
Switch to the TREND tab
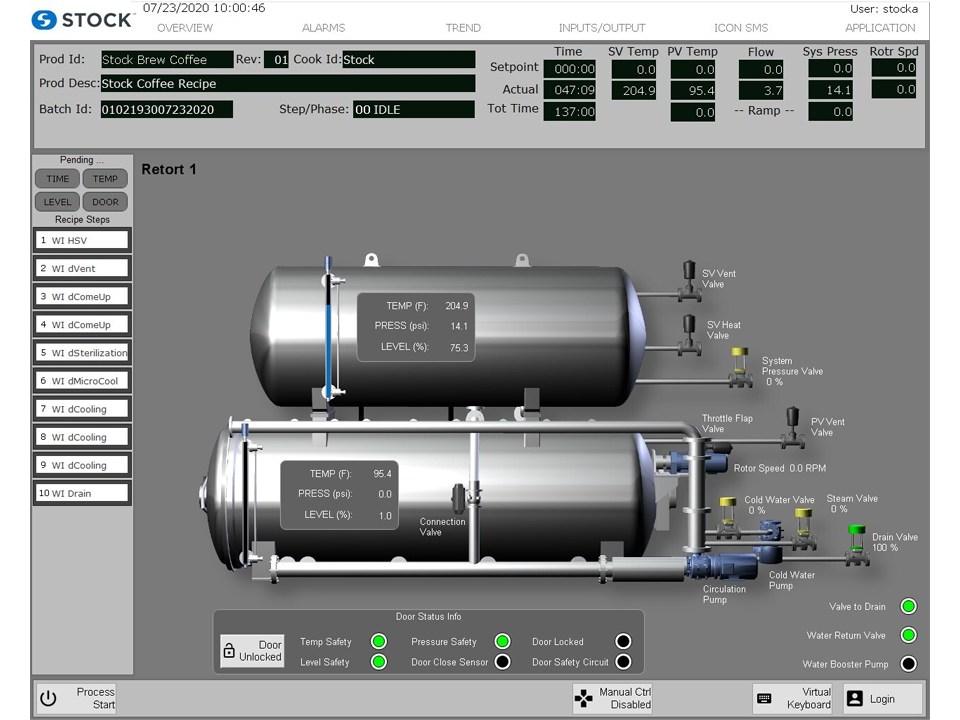(463, 28)
